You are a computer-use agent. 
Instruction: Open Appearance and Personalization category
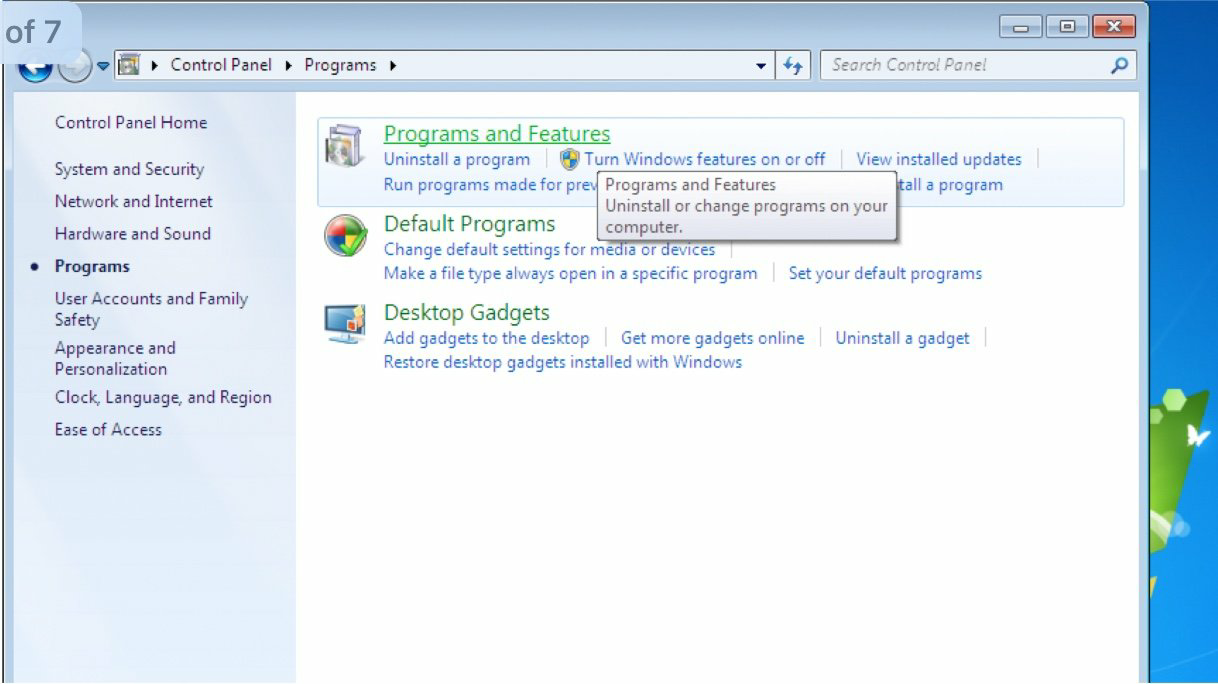coord(115,358)
